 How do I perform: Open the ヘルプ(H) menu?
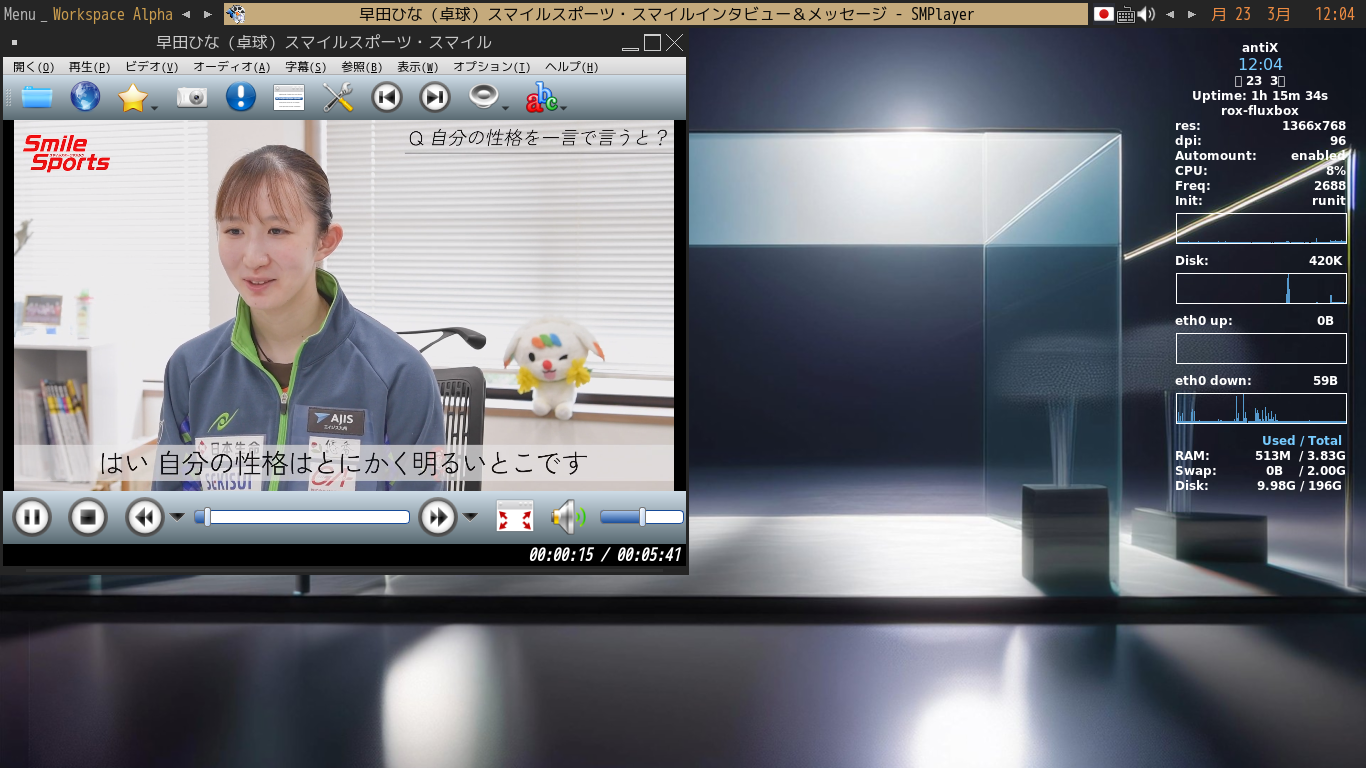pyautogui.click(x=571, y=67)
